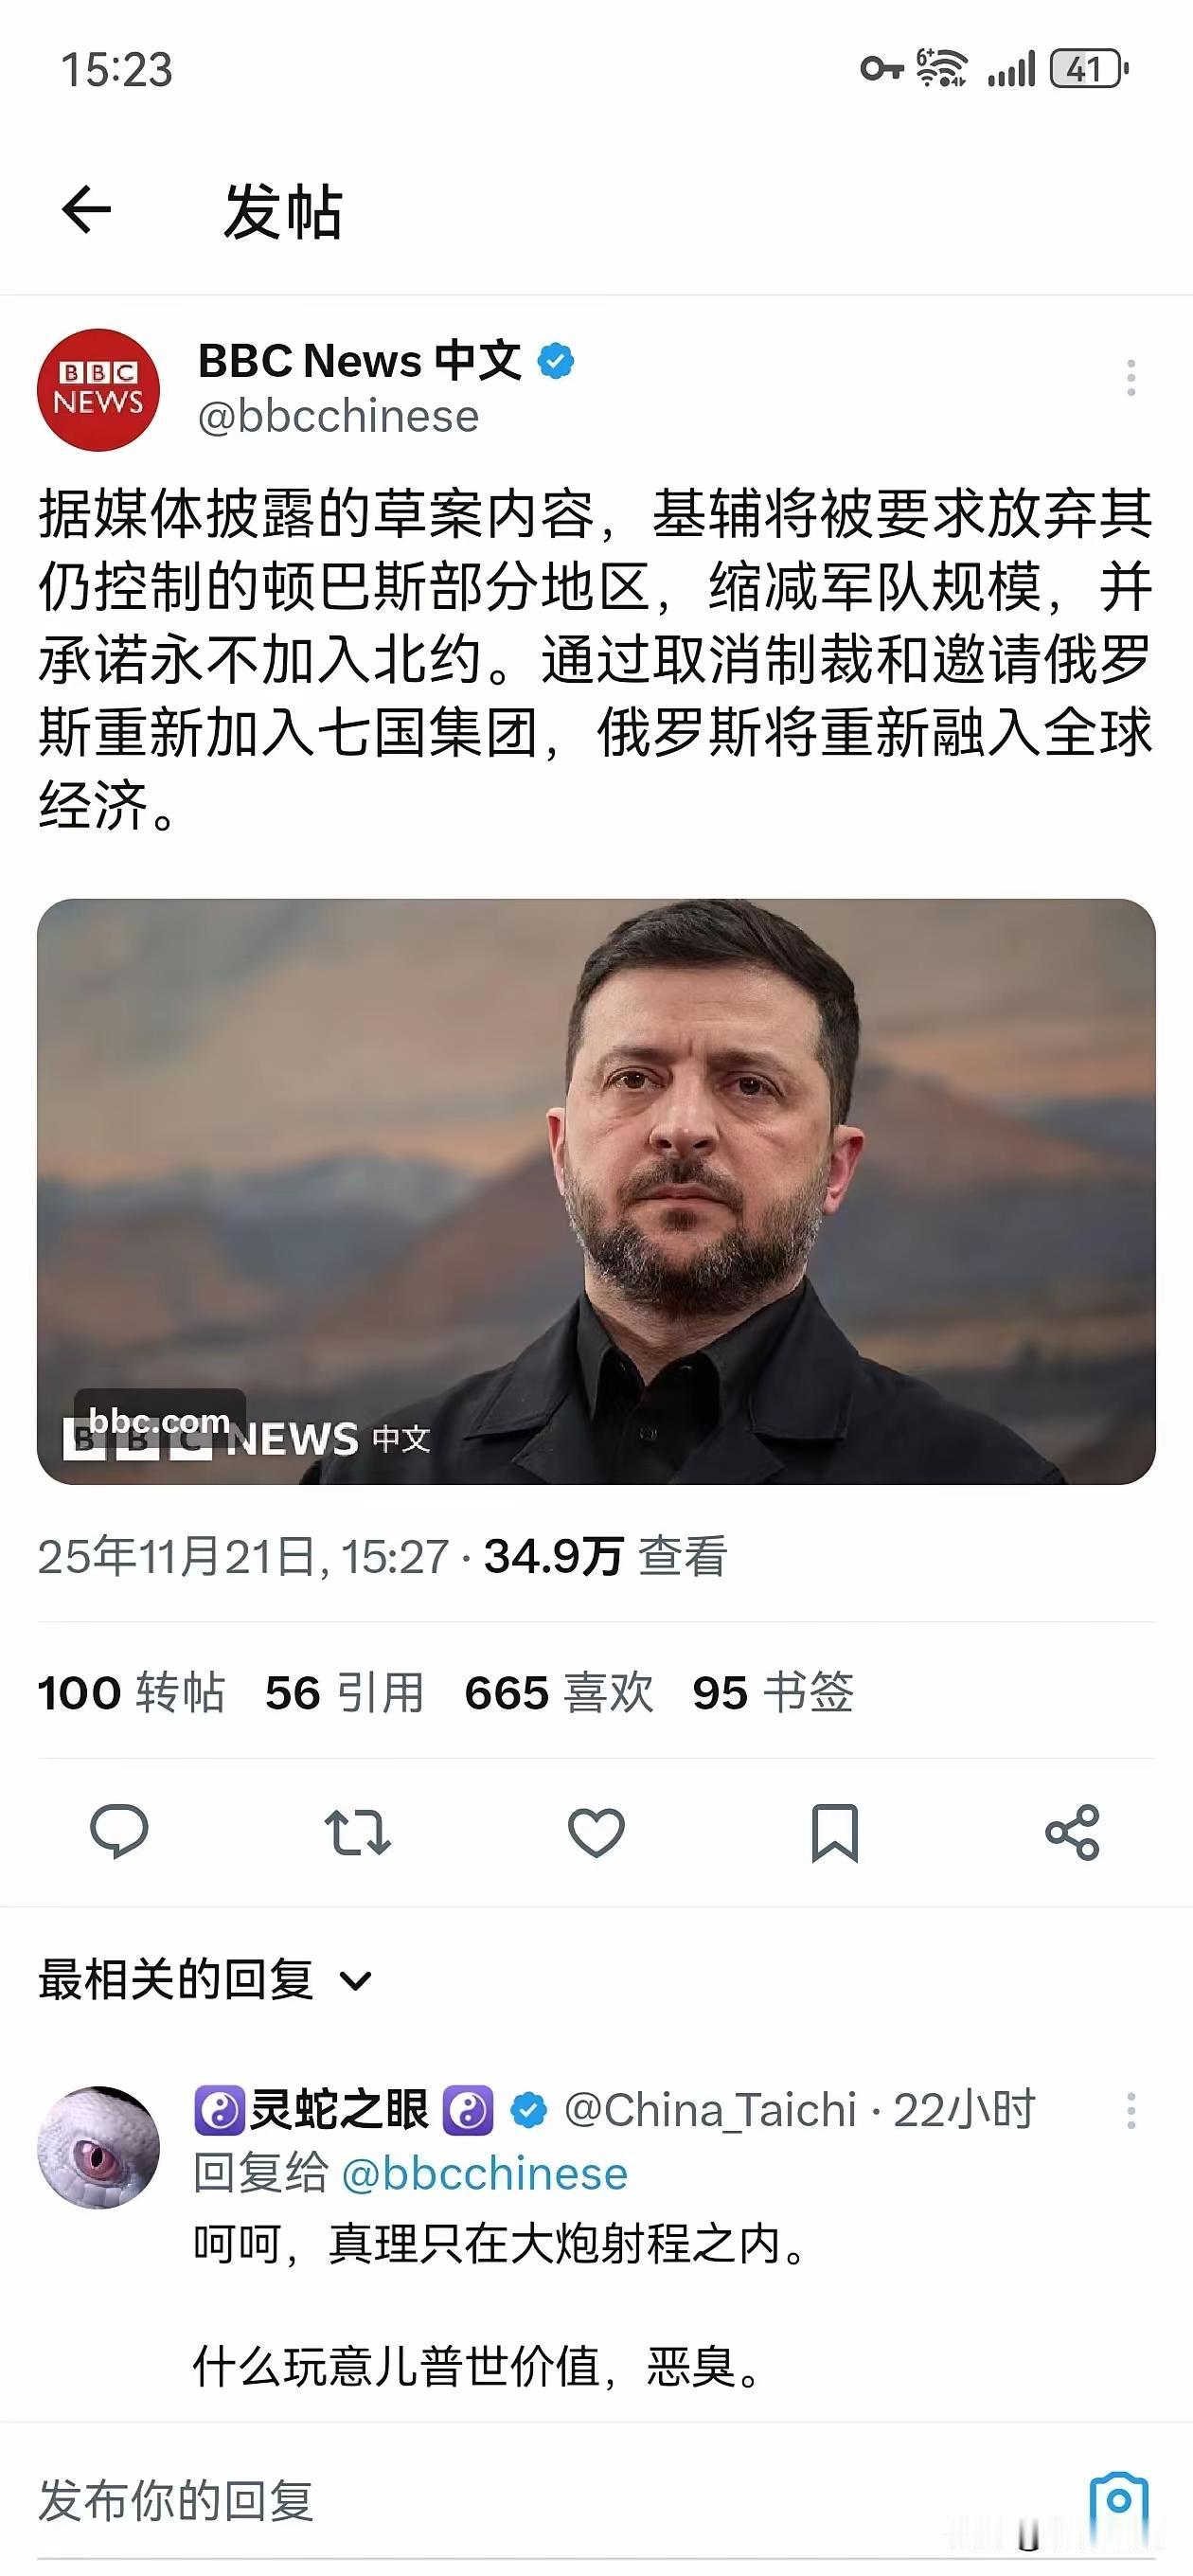Tap the repost arrows icon
The image size is (1193, 2576).
357,1832
